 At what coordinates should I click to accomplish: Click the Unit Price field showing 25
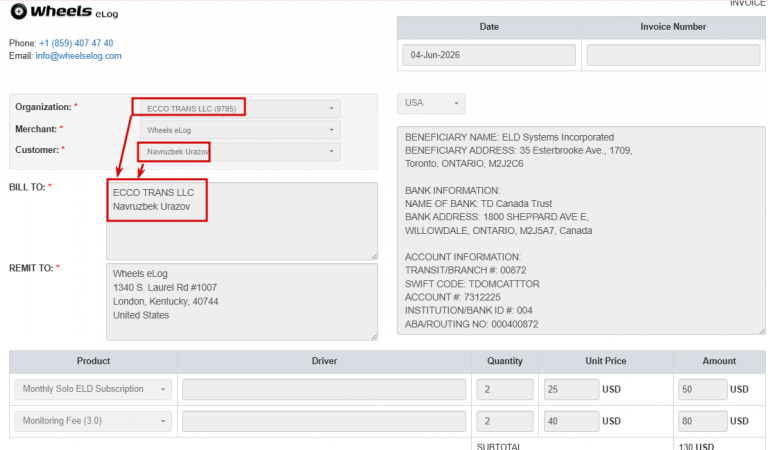point(571,389)
